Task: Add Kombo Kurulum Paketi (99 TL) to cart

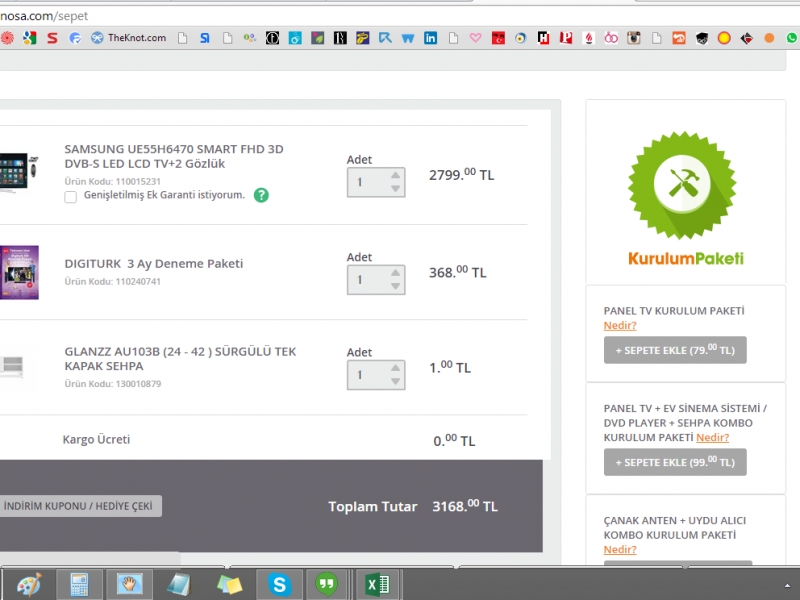Action: 675,462
